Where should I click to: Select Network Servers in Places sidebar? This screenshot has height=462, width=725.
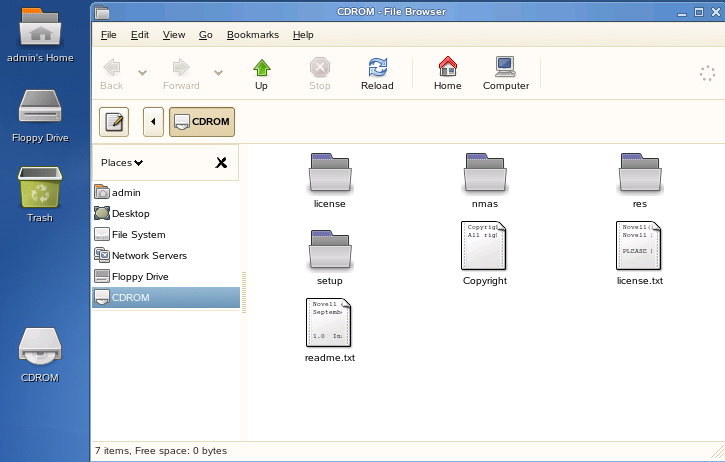(166, 255)
